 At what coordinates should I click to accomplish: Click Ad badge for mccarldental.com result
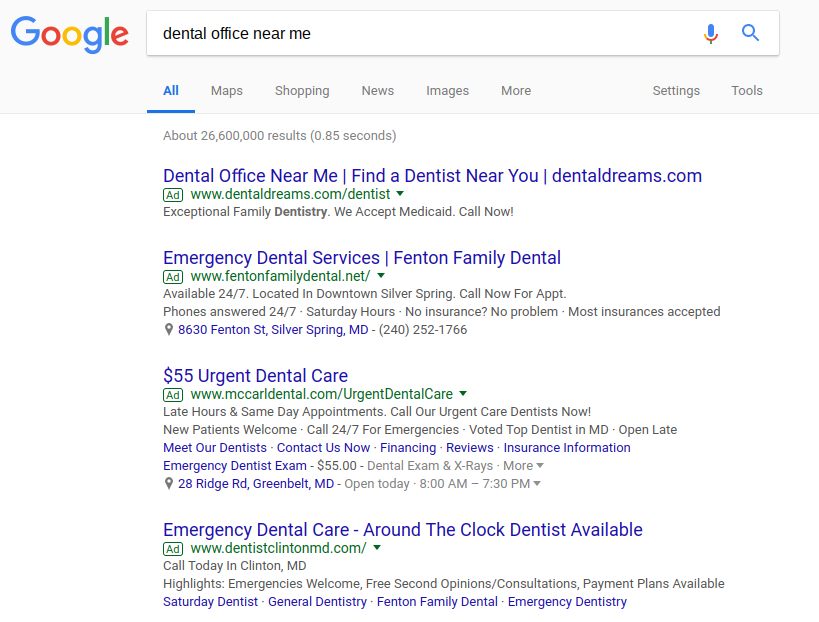coord(173,395)
